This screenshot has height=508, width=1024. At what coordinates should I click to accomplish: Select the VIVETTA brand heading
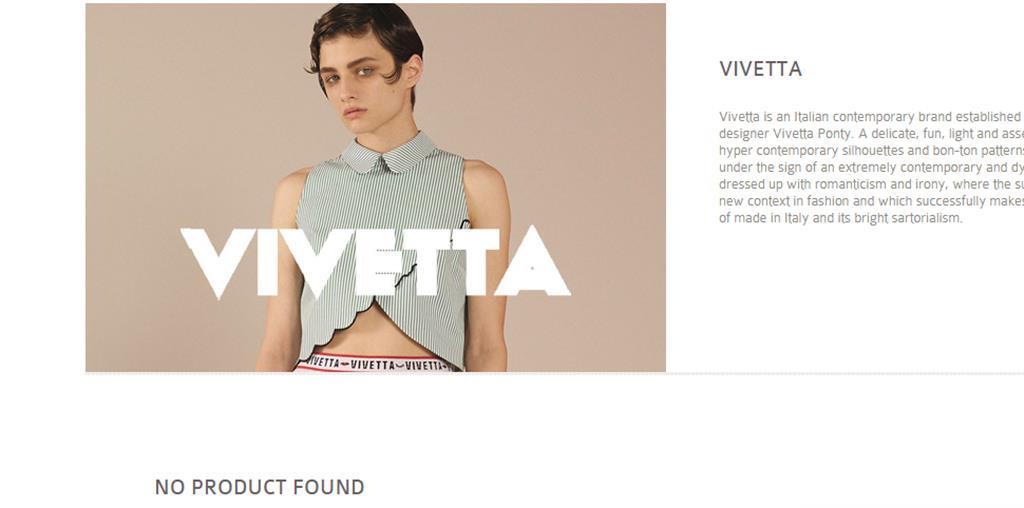pyautogui.click(x=760, y=69)
